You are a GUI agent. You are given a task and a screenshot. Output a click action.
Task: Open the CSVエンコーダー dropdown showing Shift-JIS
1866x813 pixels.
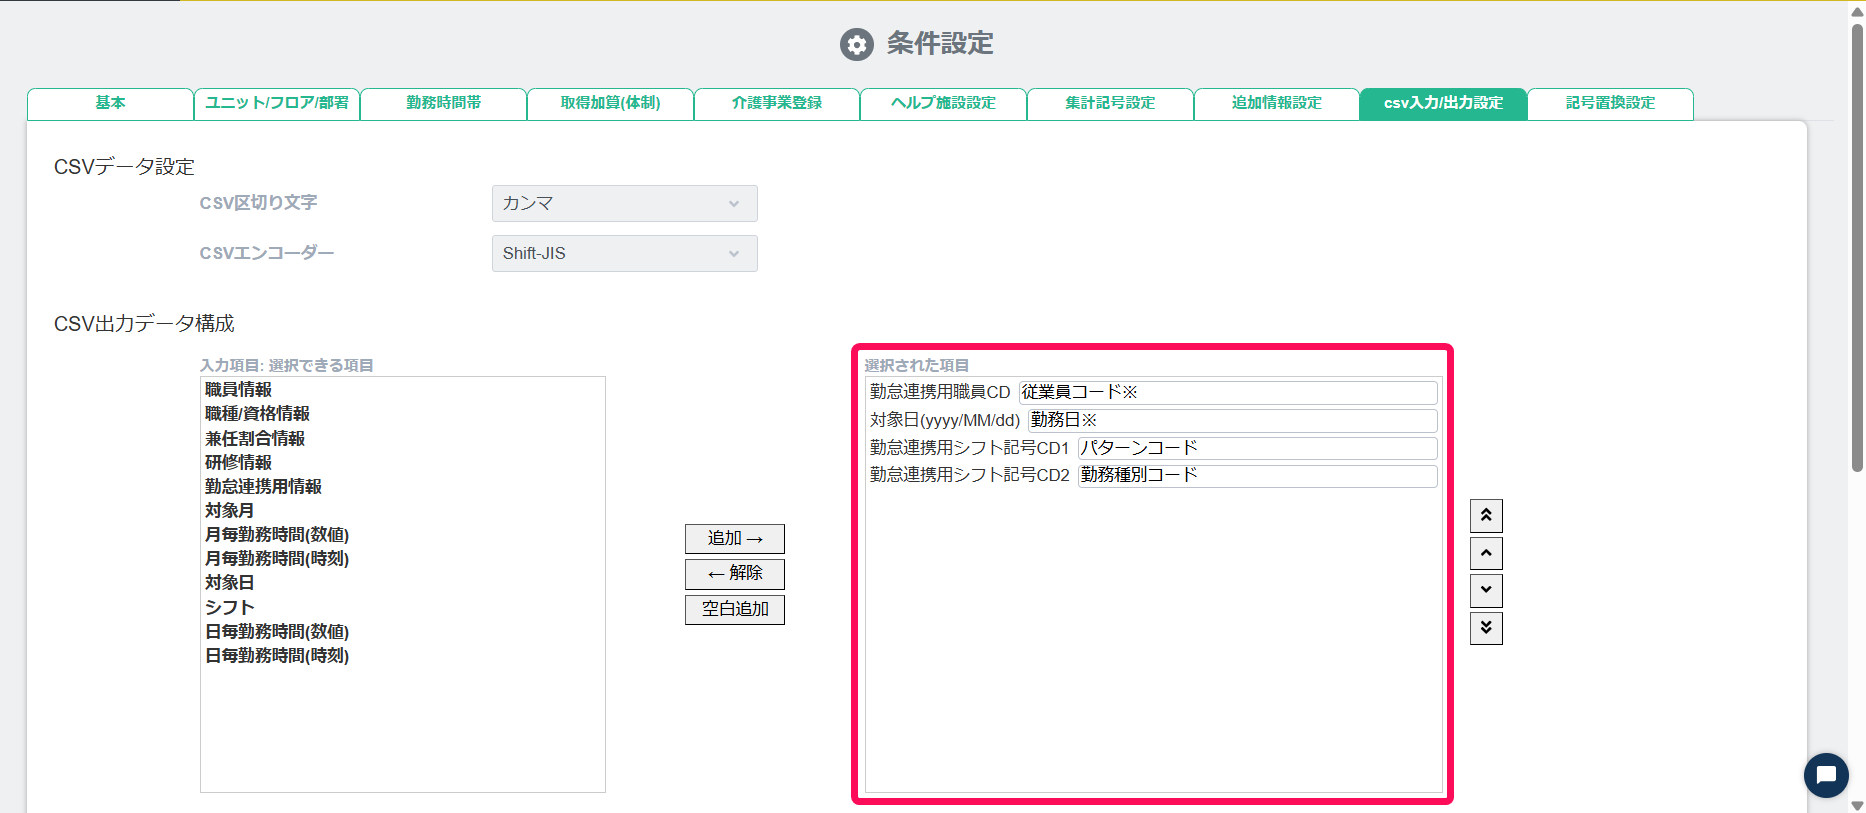pos(624,253)
